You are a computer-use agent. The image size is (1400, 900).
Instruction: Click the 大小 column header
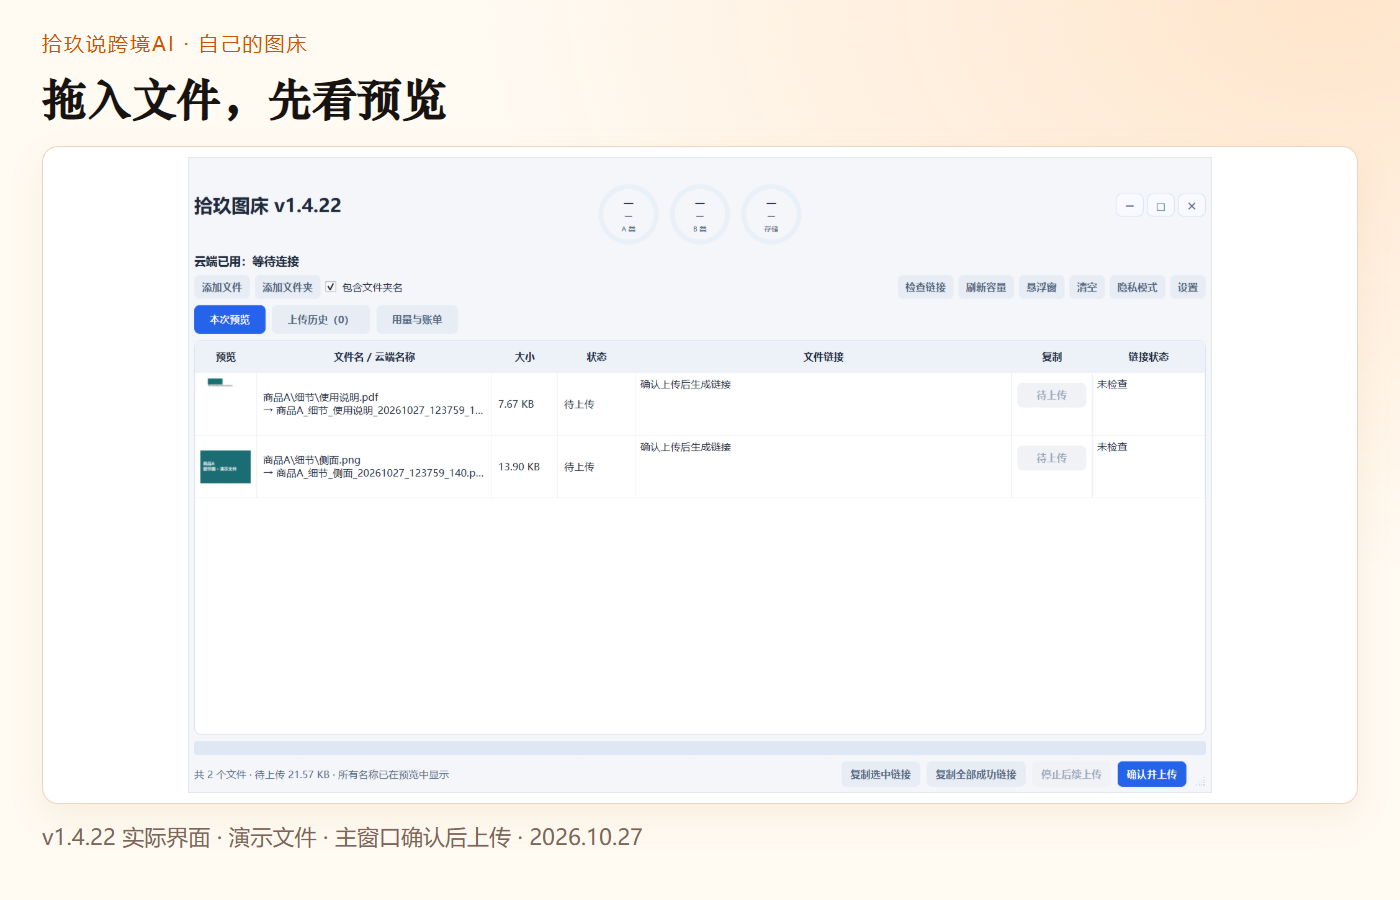(525, 357)
